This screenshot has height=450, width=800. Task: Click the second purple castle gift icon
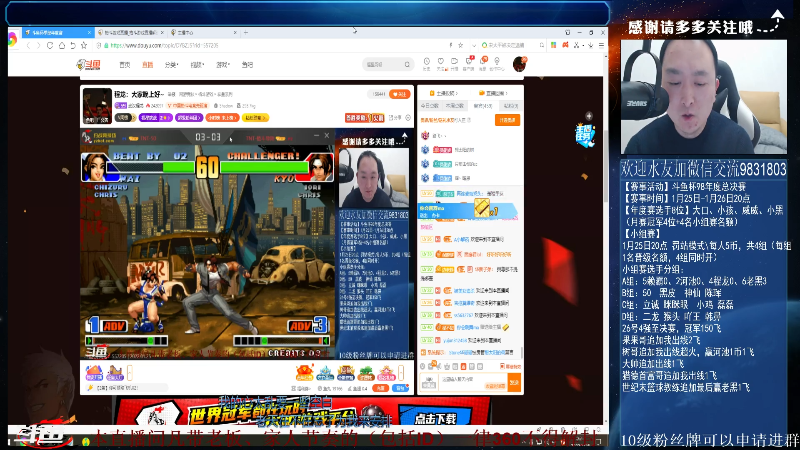(114, 373)
